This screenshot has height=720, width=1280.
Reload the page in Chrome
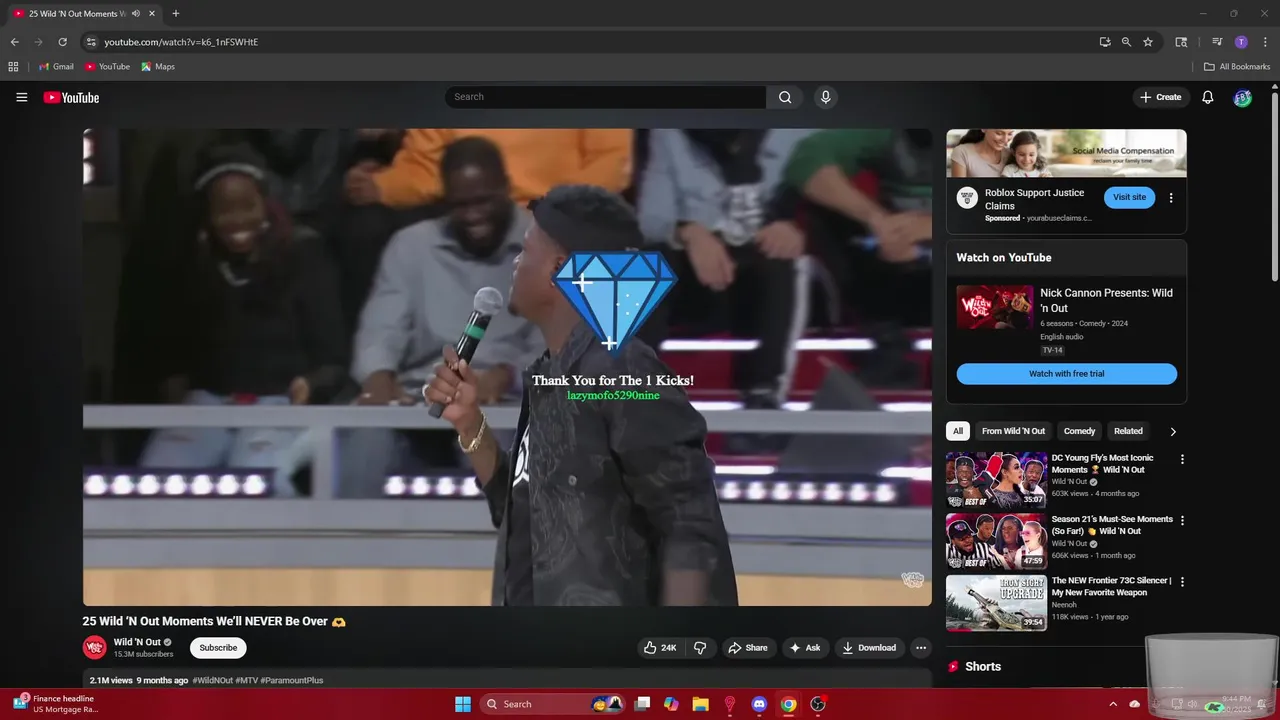click(62, 42)
